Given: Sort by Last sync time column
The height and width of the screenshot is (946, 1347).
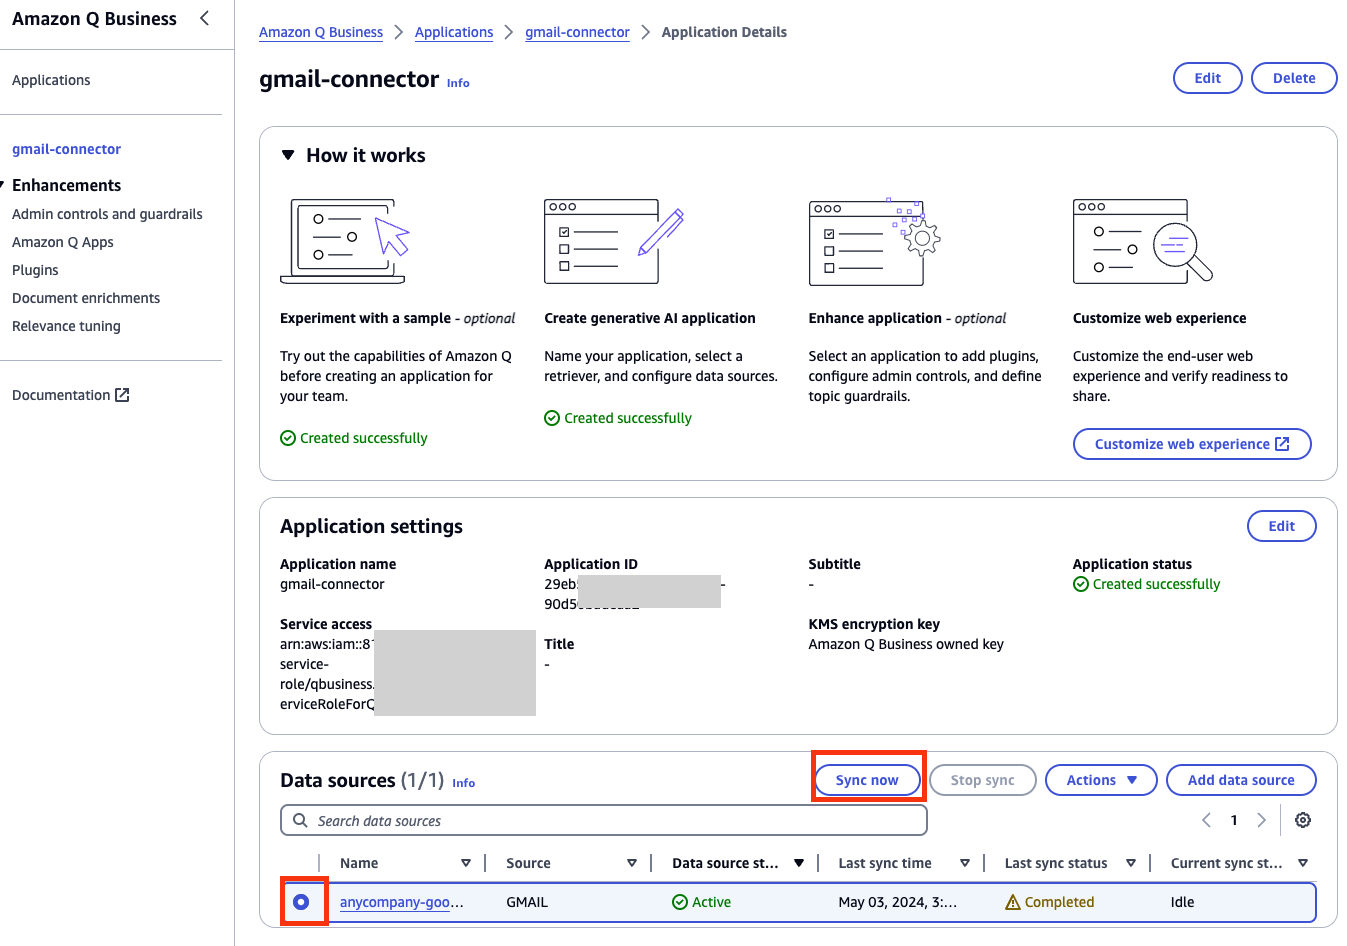Looking at the screenshot, I should point(965,863).
